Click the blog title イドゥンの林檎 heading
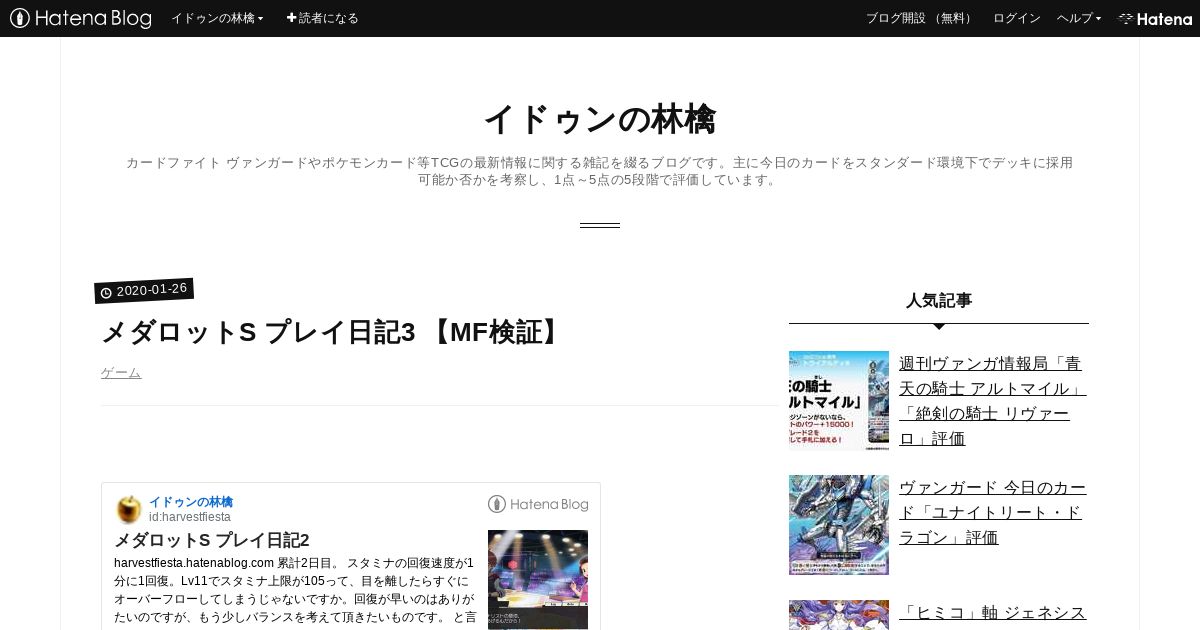 coord(600,120)
